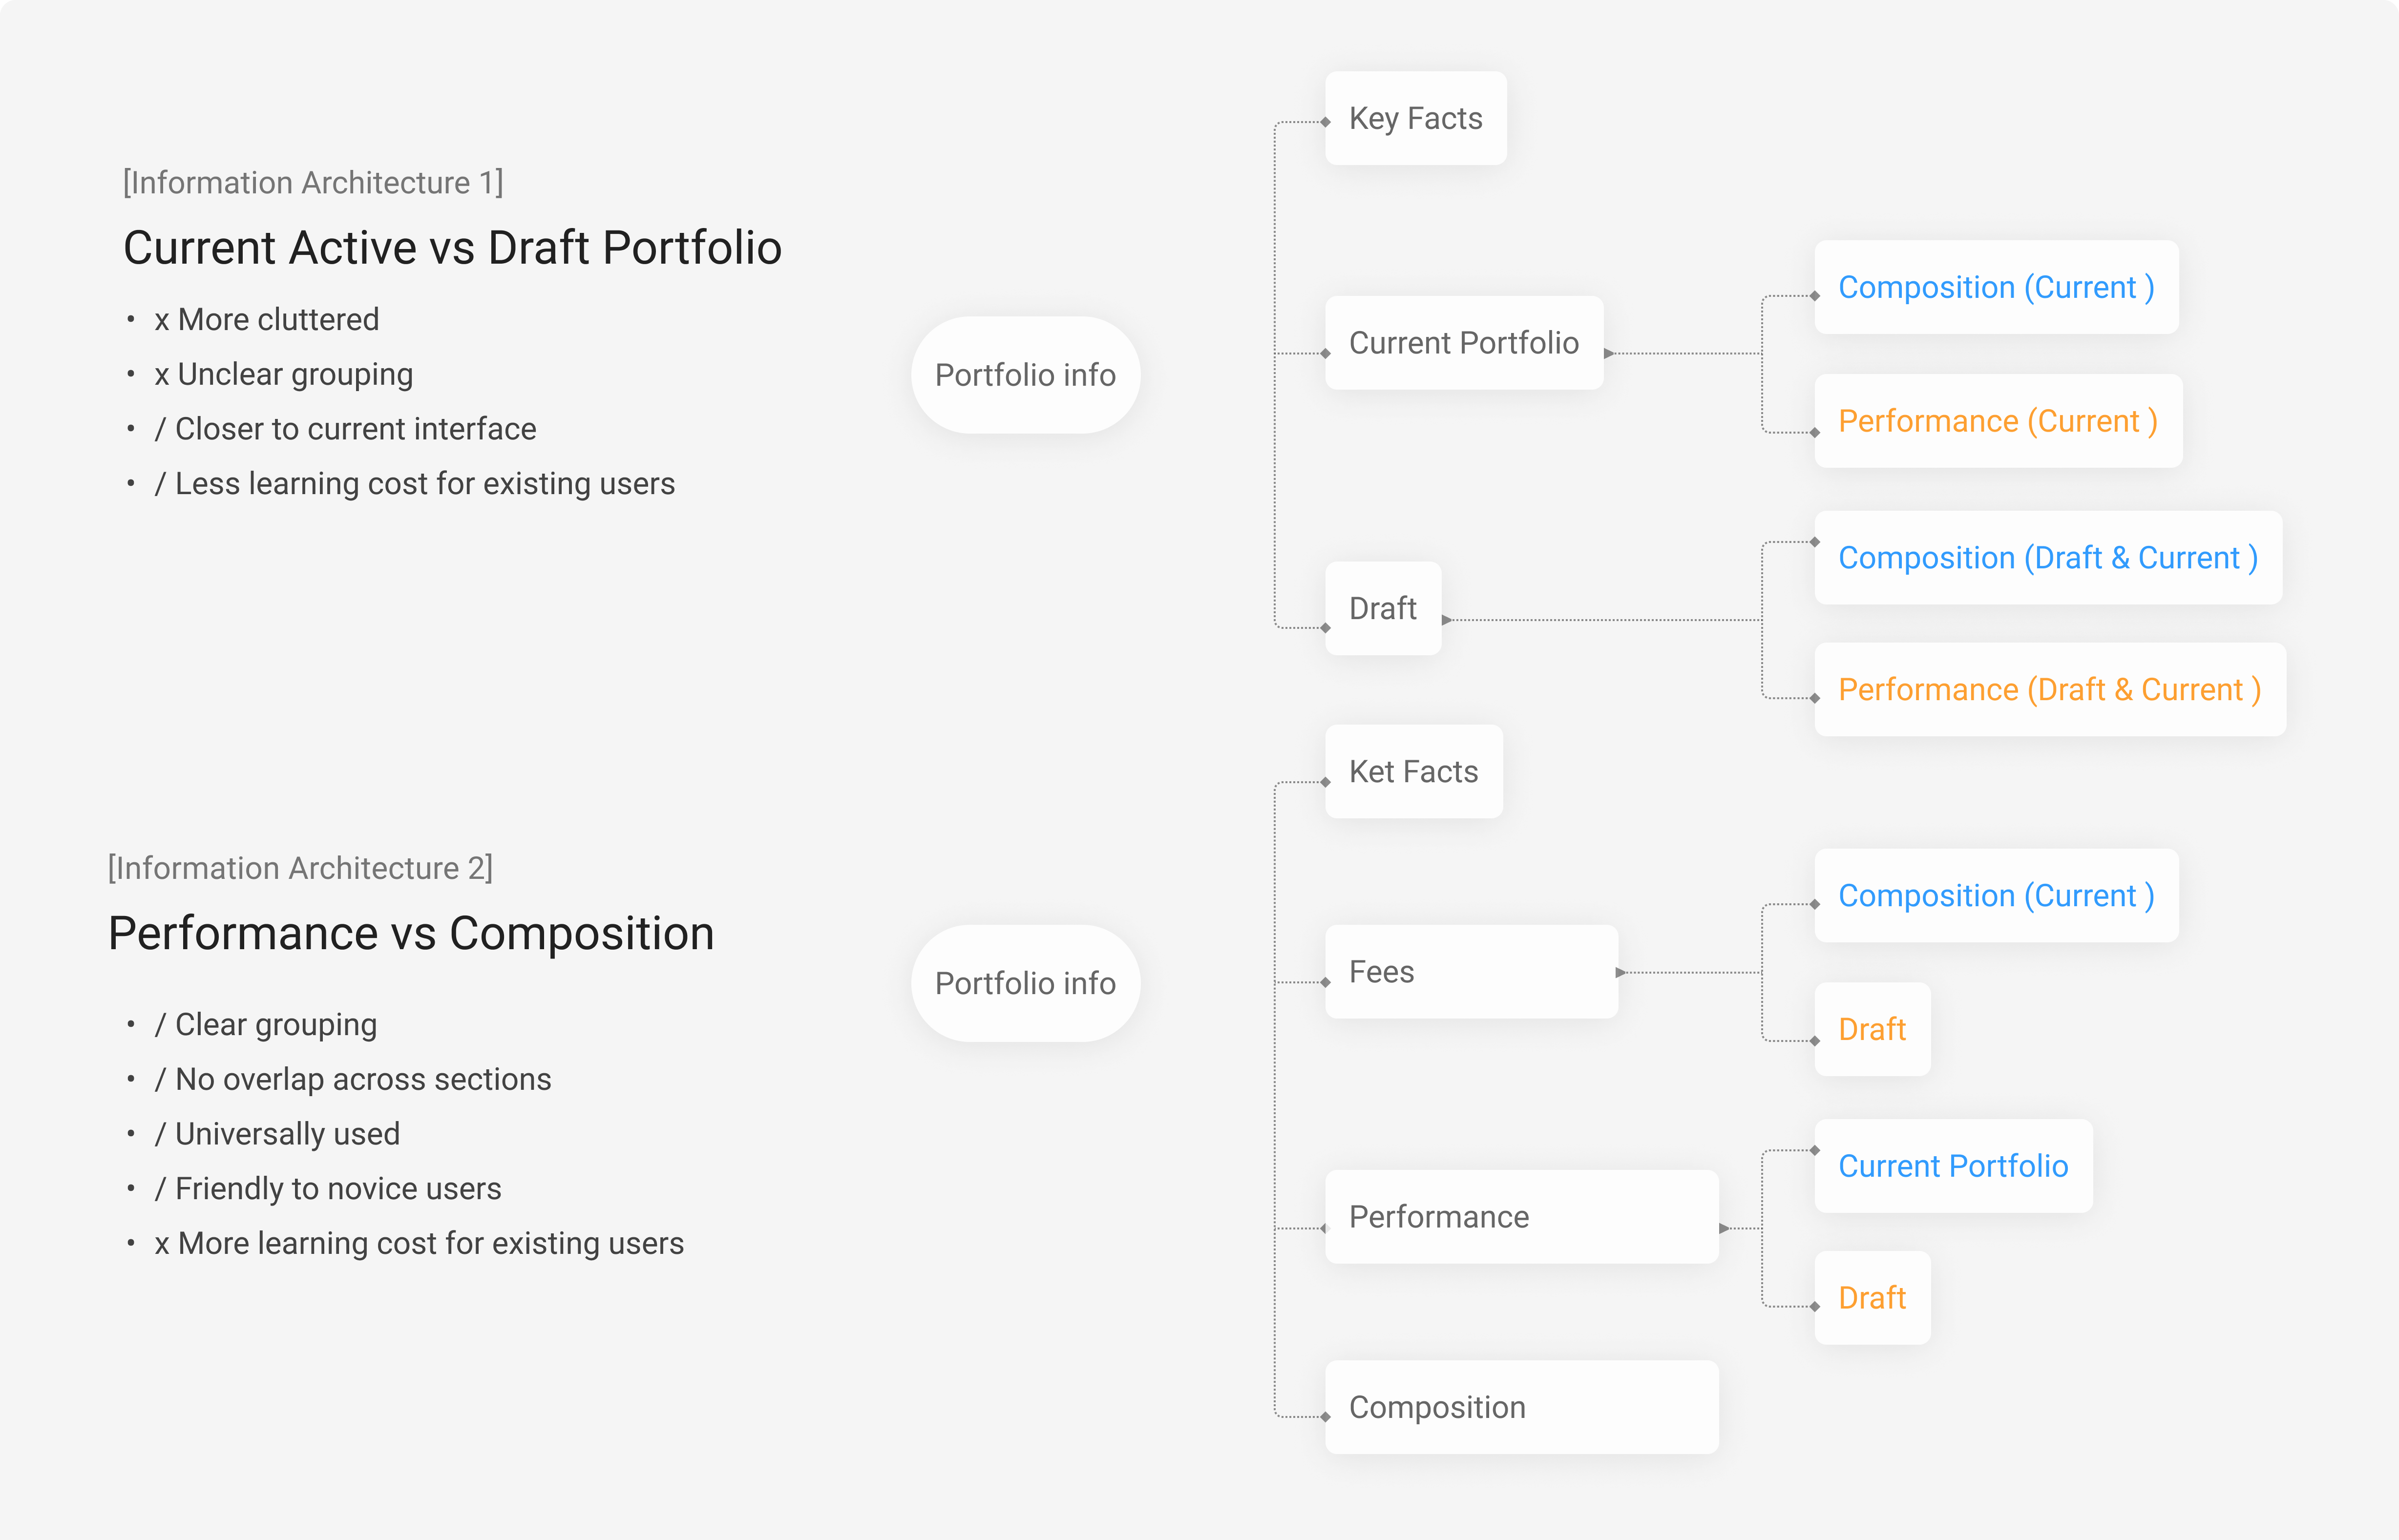The image size is (2399, 1540).
Task: Click the "Current Active vs Draft Portfolio" heading
Action: 452,248
